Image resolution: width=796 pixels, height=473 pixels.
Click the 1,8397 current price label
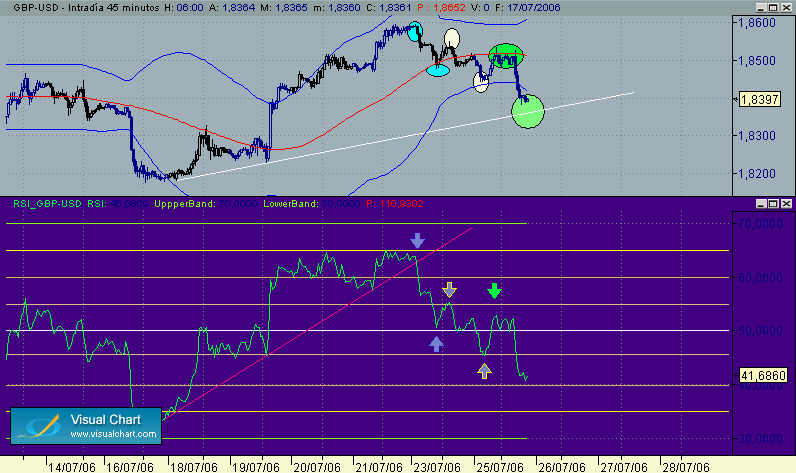click(759, 99)
